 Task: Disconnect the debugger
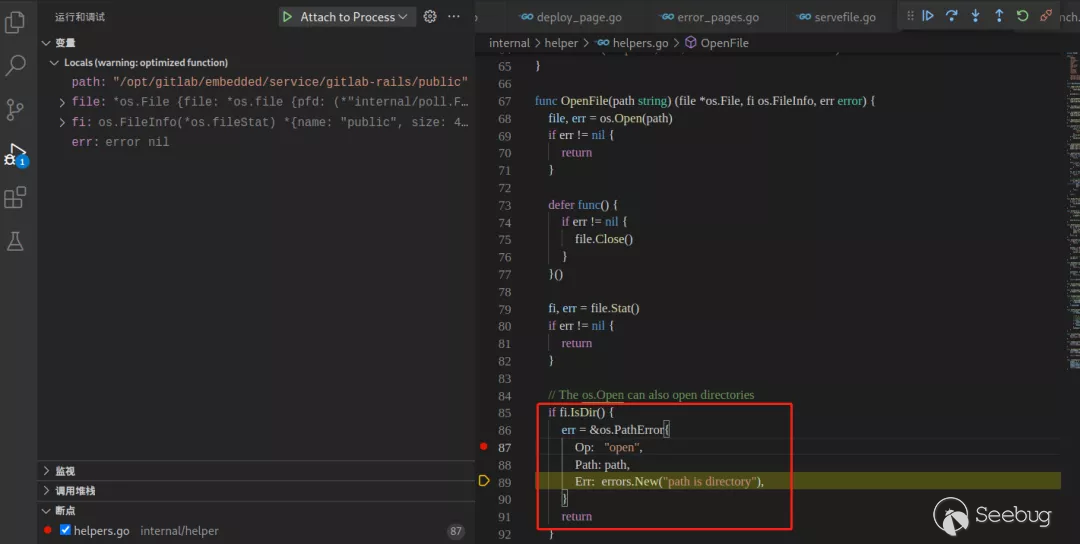pos(1046,16)
